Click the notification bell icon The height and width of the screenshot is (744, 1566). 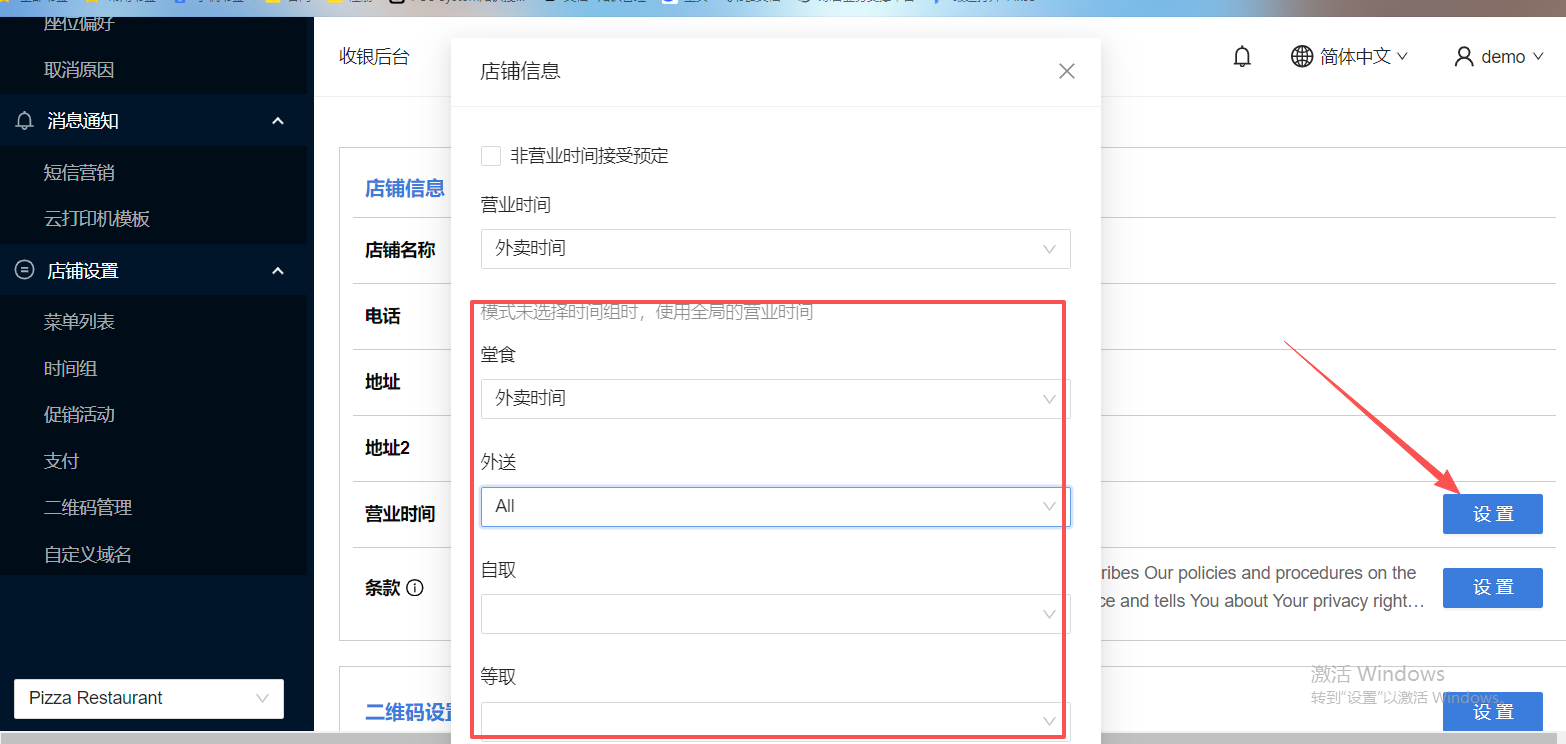(1242, 57)
